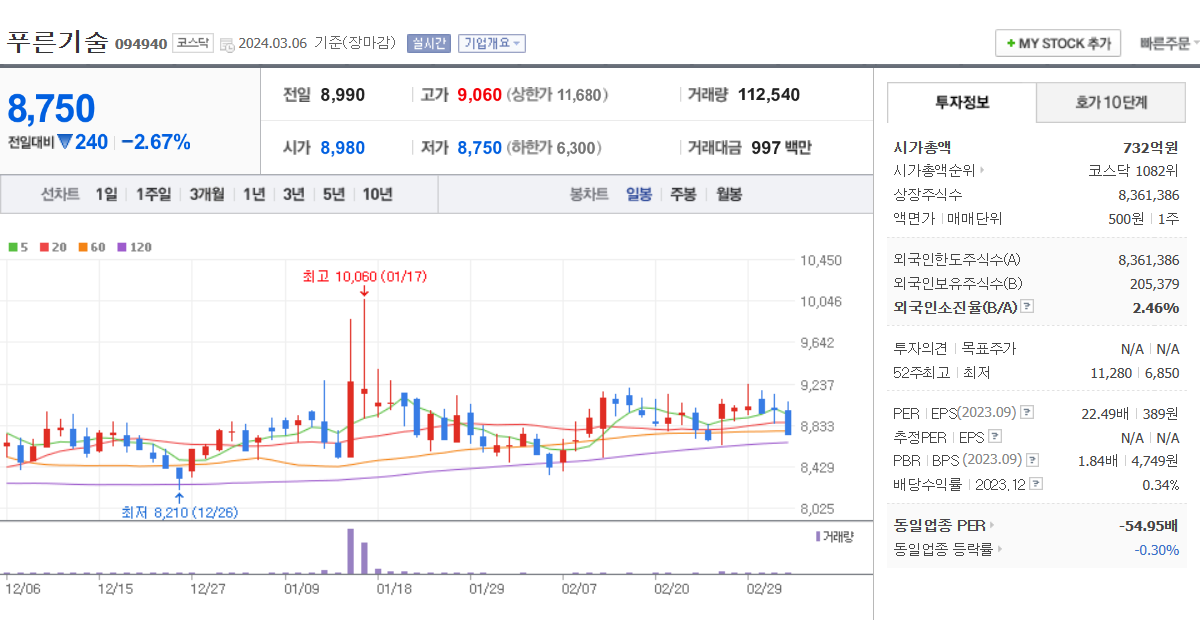The height and width of the screenshot is (620, 1202).
Task: Click the 고가 9,060 value
Action: click(479, 95)
